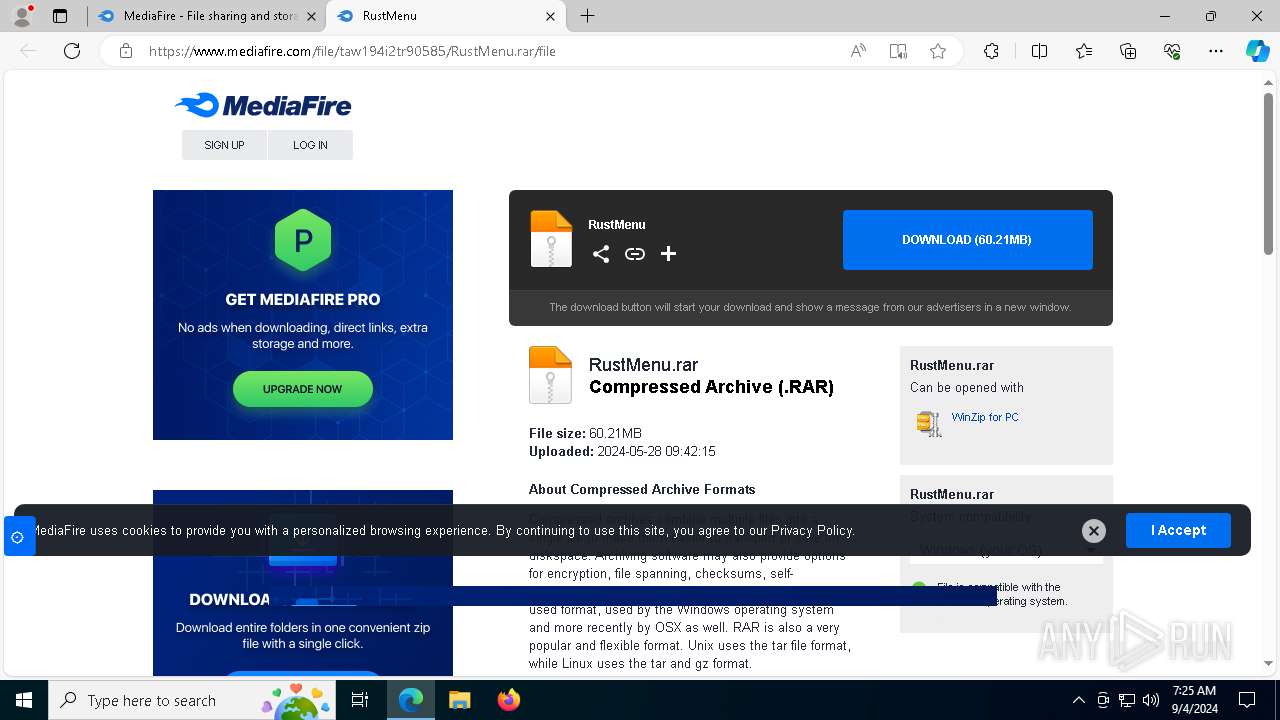This screenshot has width=1280, height=720.
Task: Open the Favorites list
Action: tap(1084, 51)
